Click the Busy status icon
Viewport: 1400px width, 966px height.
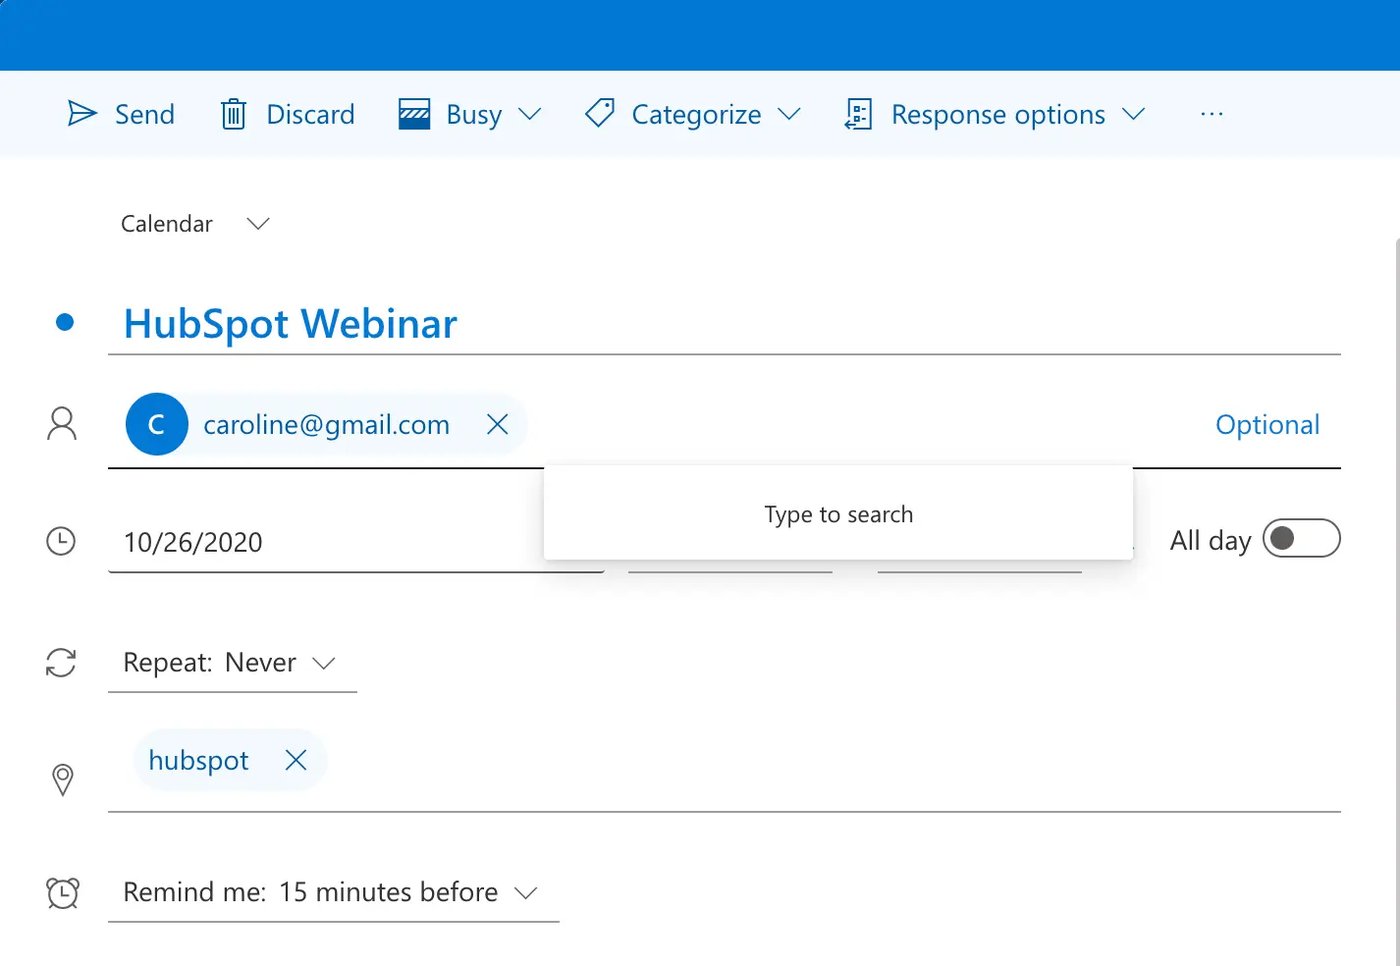pyautogui.click(x=413, y=113)
